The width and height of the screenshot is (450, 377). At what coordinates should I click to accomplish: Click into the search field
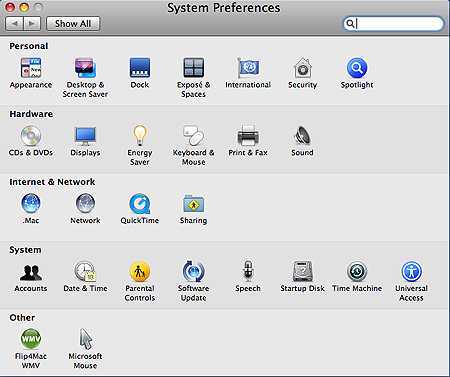(x=393, y=24)
